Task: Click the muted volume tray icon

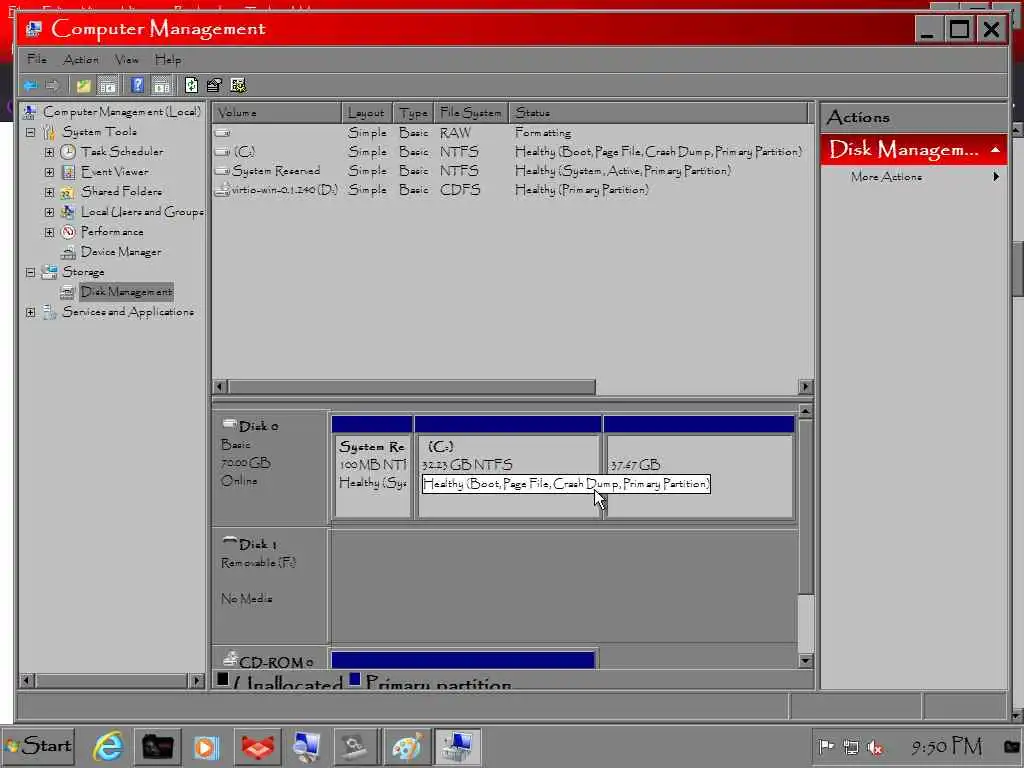Action: (x=874, y=747)
